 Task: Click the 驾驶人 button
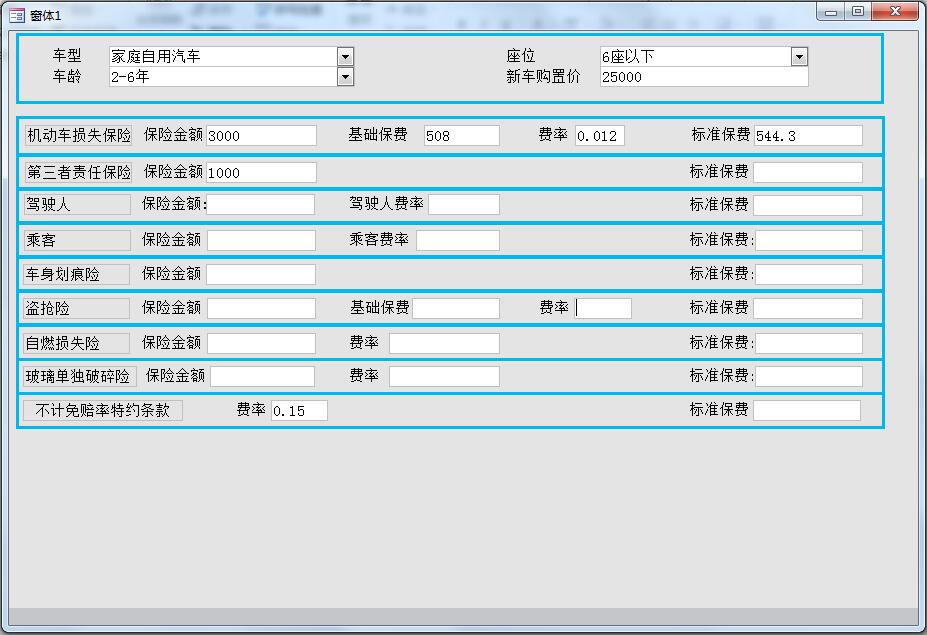(77, 205)
